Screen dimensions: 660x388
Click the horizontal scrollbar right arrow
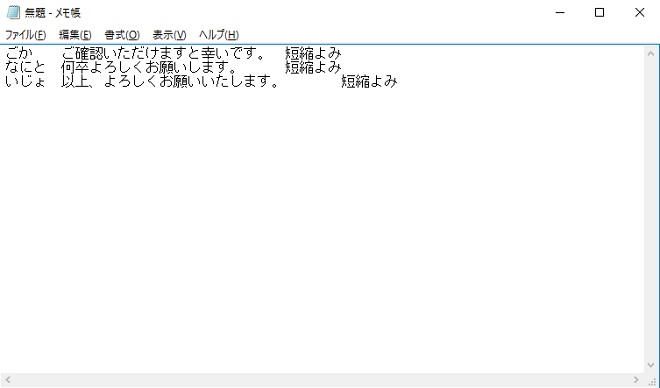pos(636,380)
